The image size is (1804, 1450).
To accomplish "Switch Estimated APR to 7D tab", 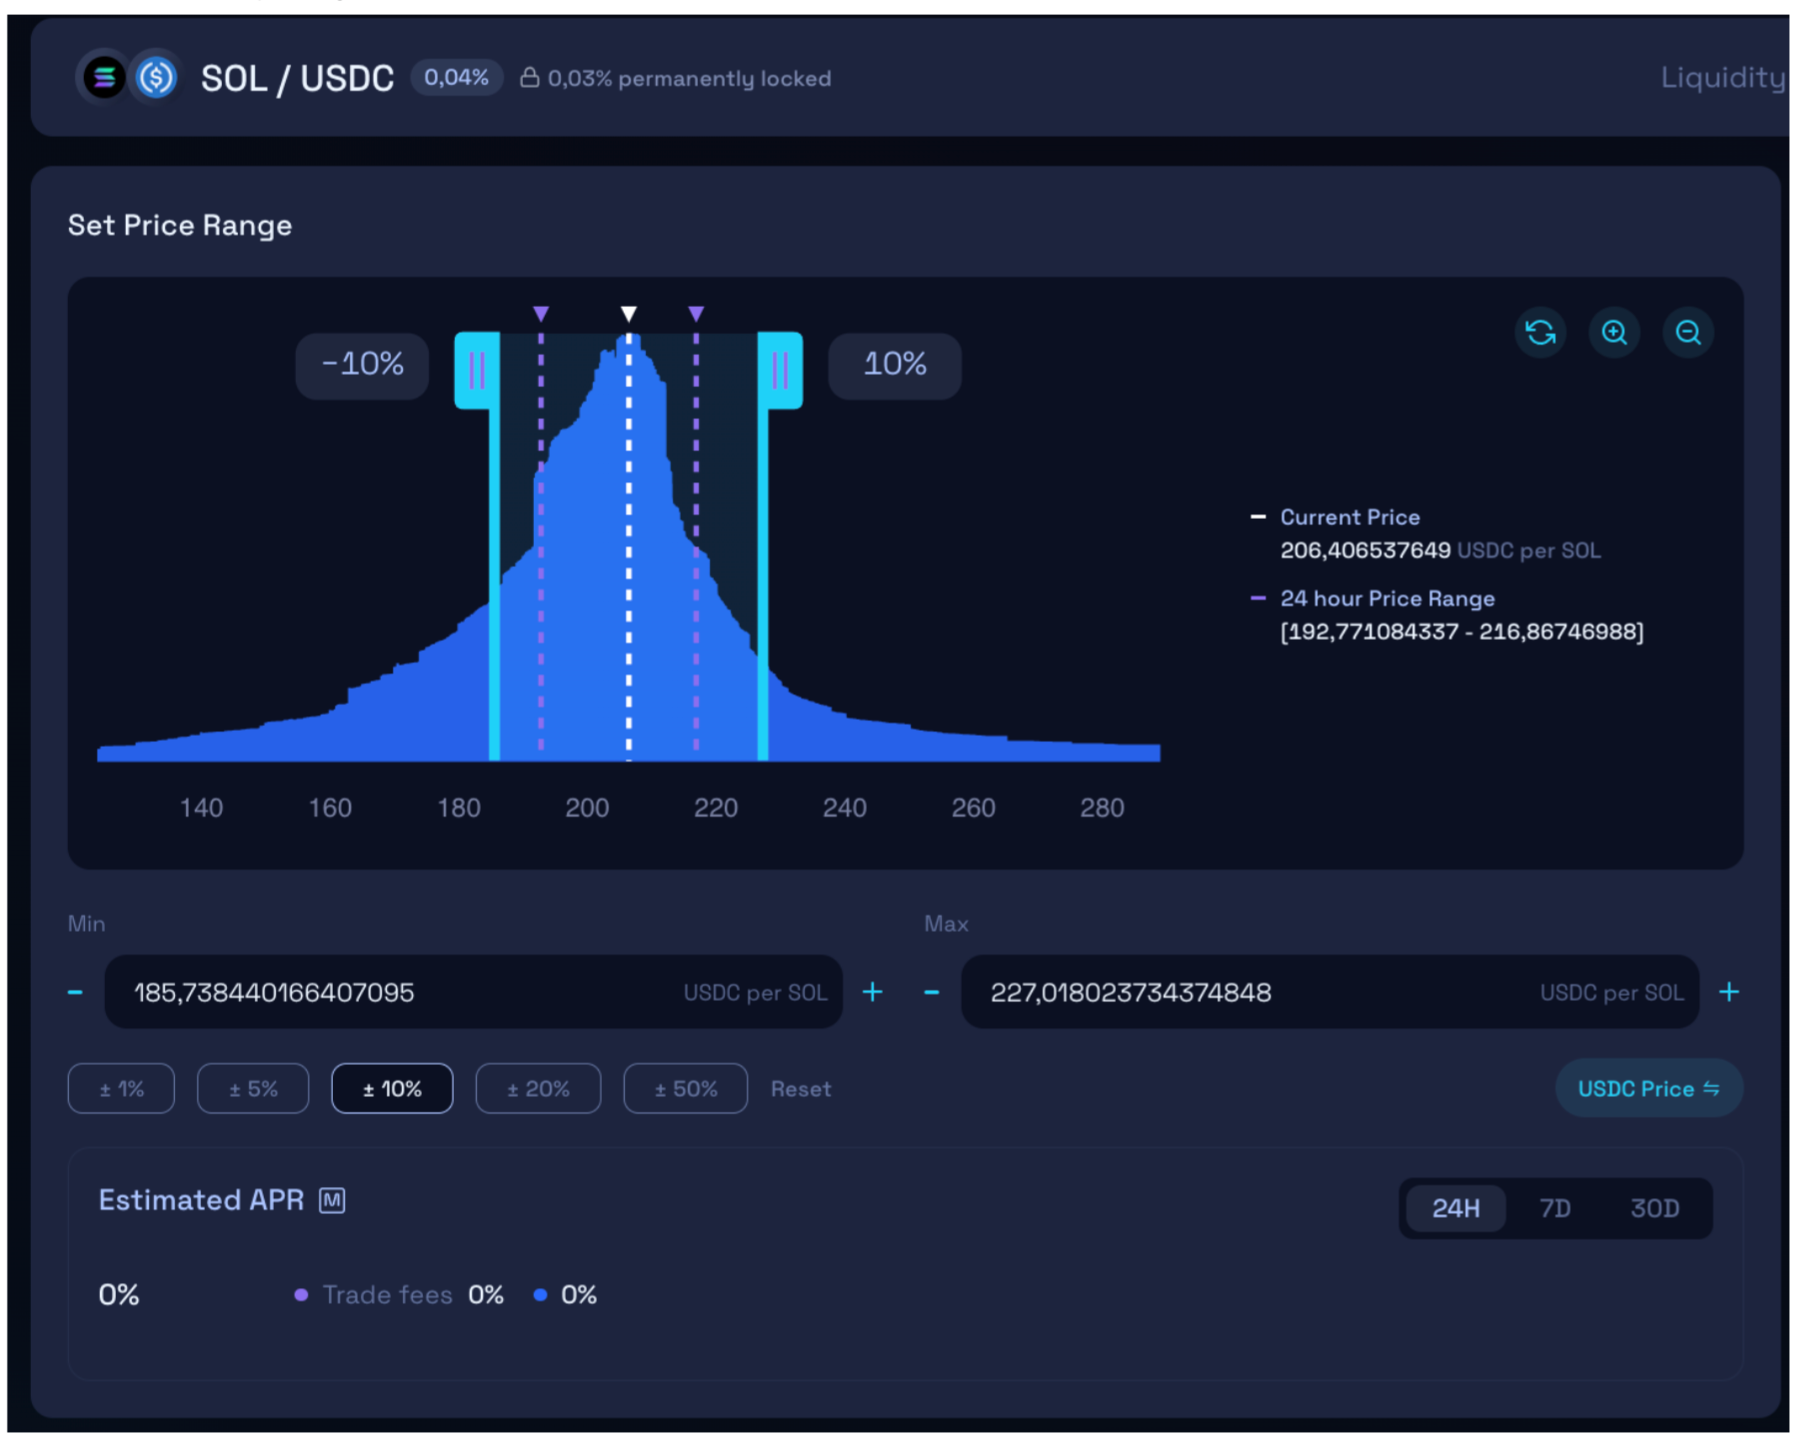I will 1554,1208.
